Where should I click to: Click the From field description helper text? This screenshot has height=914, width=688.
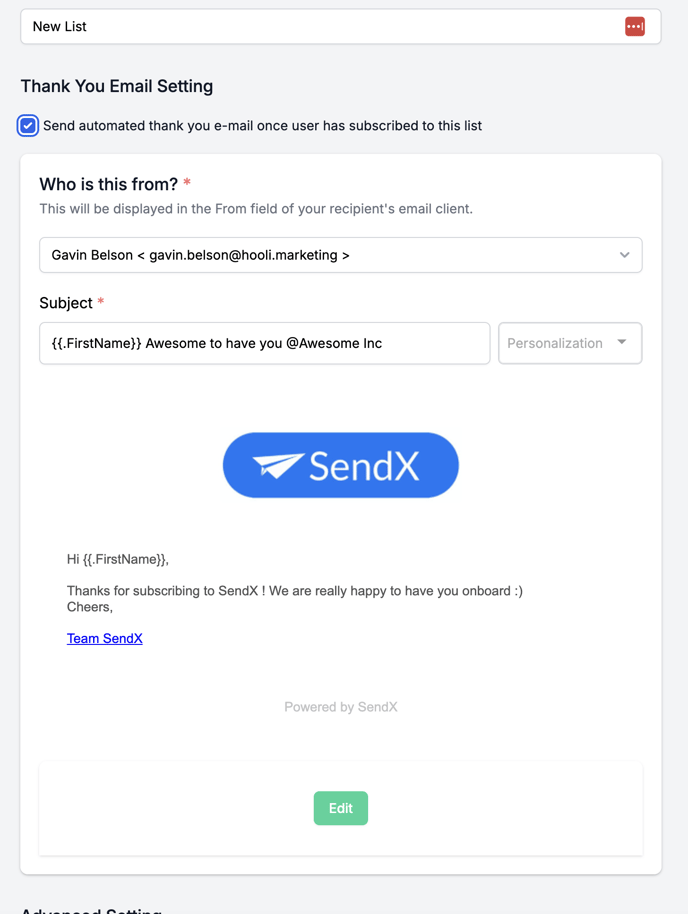[256, 209]
